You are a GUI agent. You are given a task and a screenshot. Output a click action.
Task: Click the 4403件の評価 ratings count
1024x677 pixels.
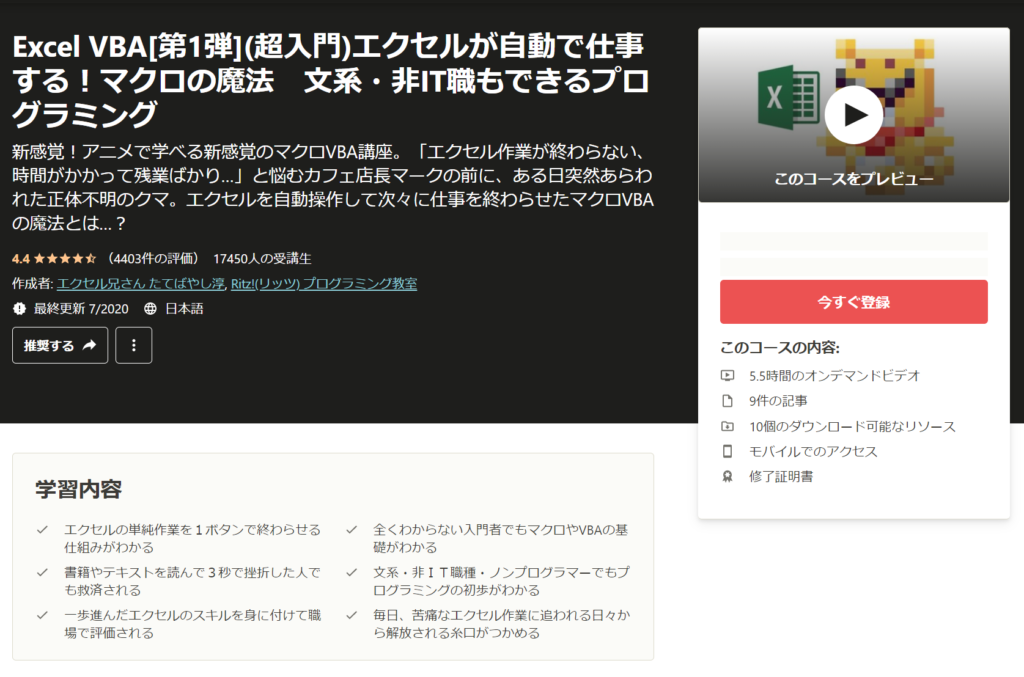coord(153,259)
